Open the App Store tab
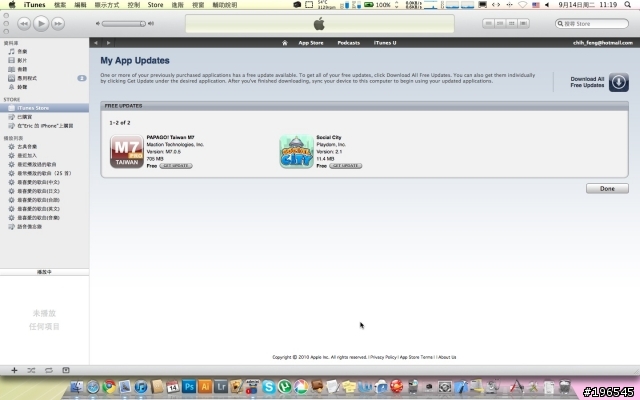This screenshot has width=640, height=400. (x=311, y=43)
